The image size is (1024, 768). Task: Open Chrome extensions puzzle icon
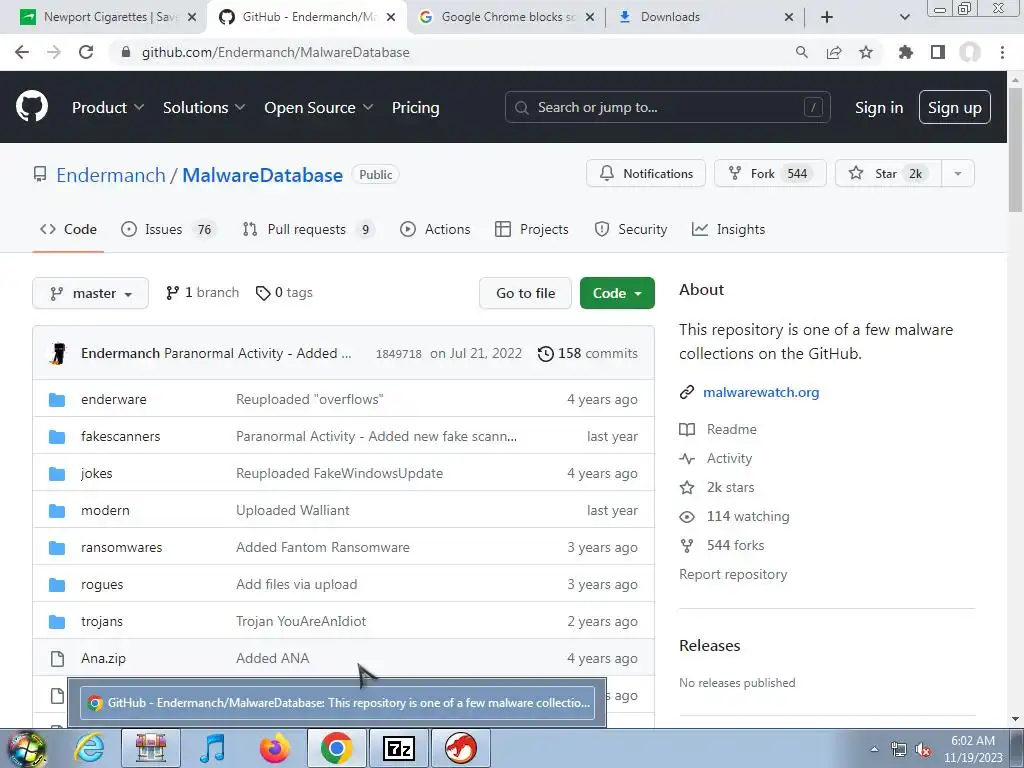(x=905, y=52)
